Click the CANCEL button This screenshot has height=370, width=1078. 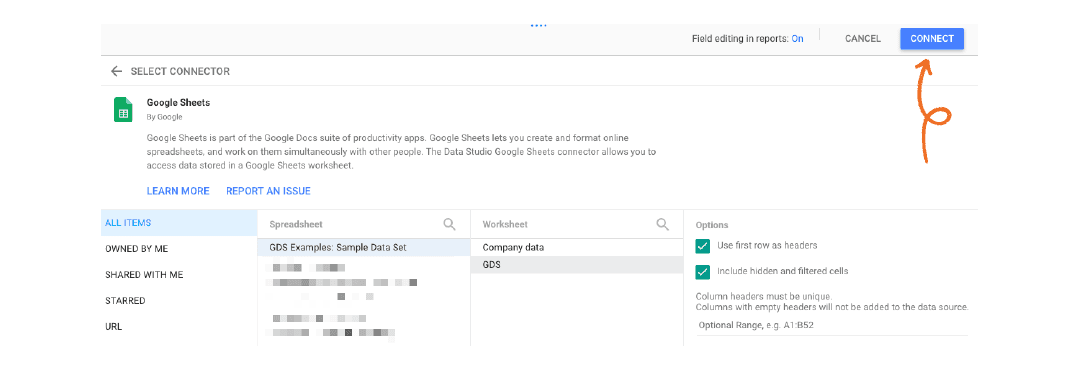point(862,39)
